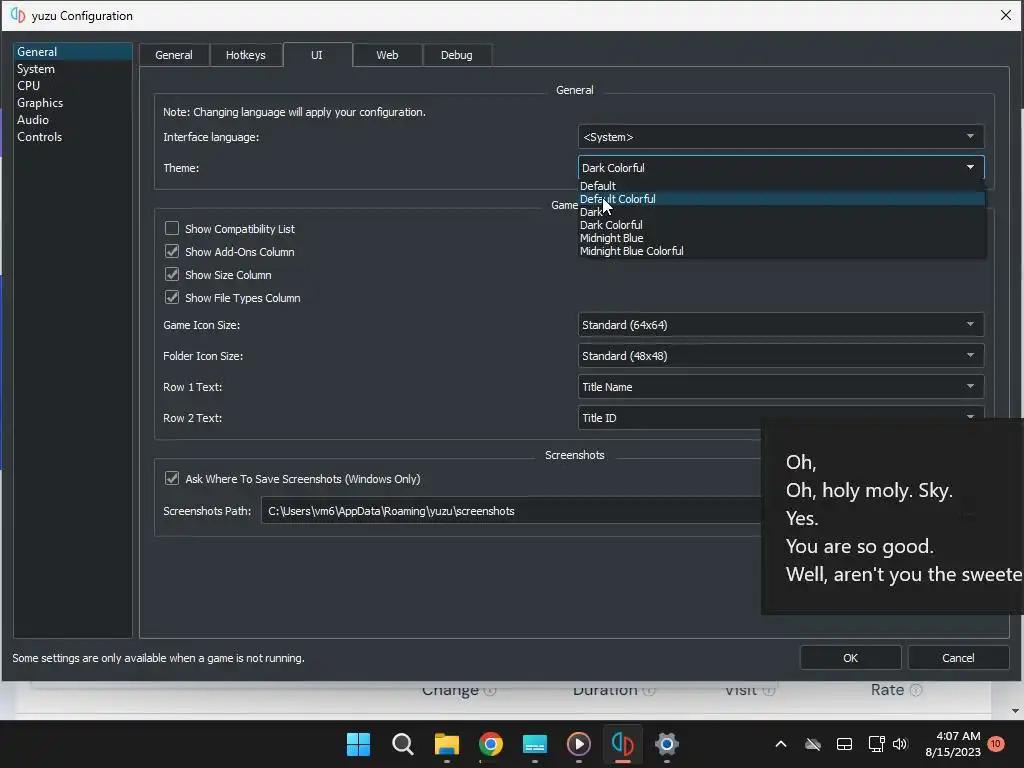Open the Row 2 Text dropdown

(x=780, y=417)
